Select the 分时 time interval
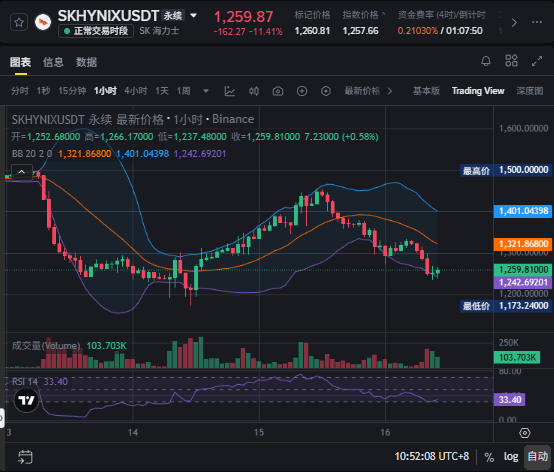Screen dimensions: 554x472 (20, 91)
